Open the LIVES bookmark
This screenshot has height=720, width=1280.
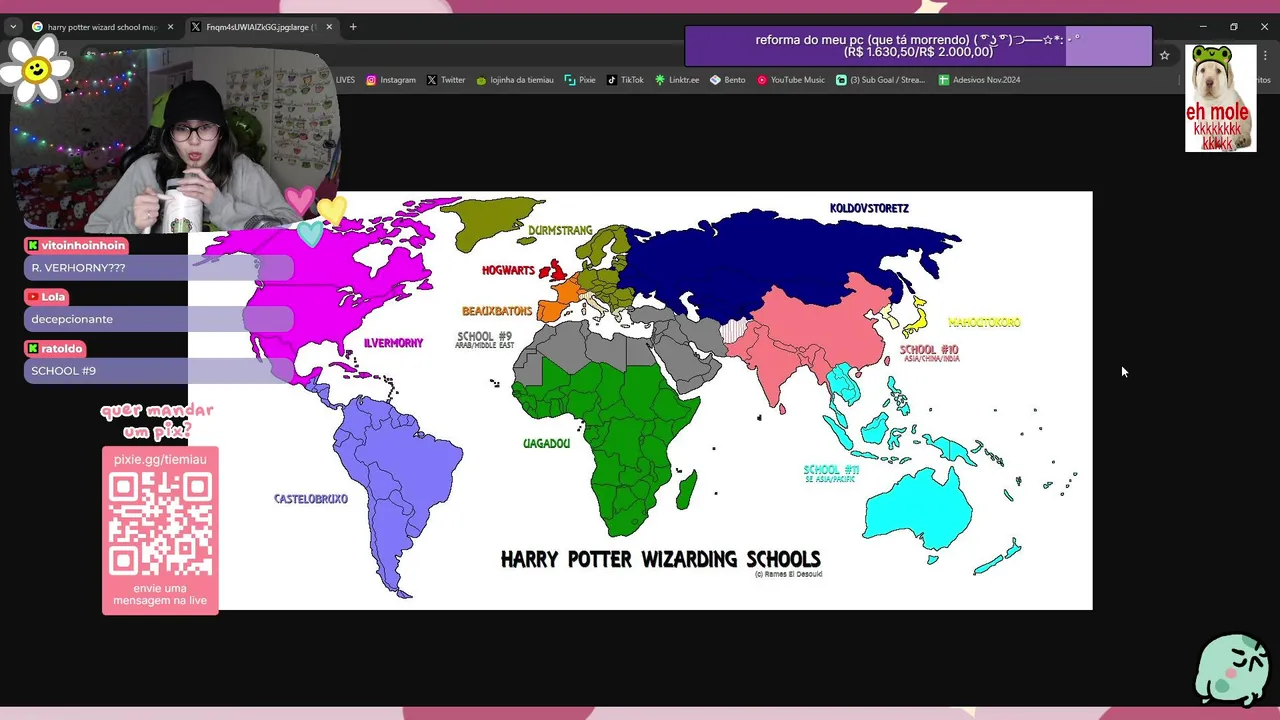[345, 80]
